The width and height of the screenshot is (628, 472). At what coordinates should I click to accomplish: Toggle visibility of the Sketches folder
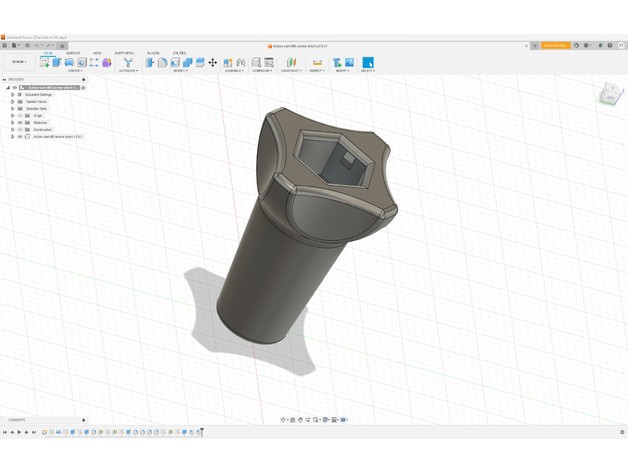[x=20, y=123]
